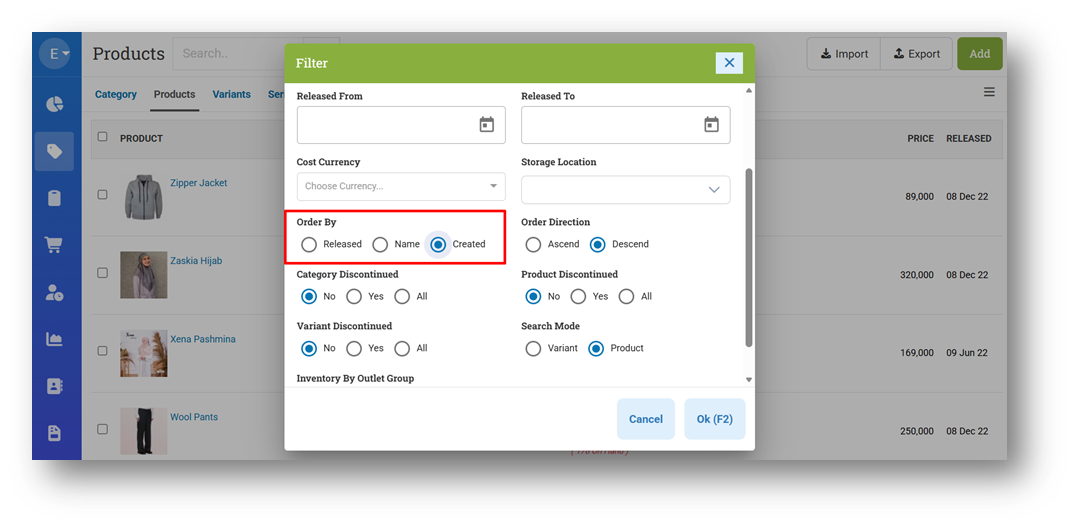
Task: Click the Export button
Action: coord(916,54)
